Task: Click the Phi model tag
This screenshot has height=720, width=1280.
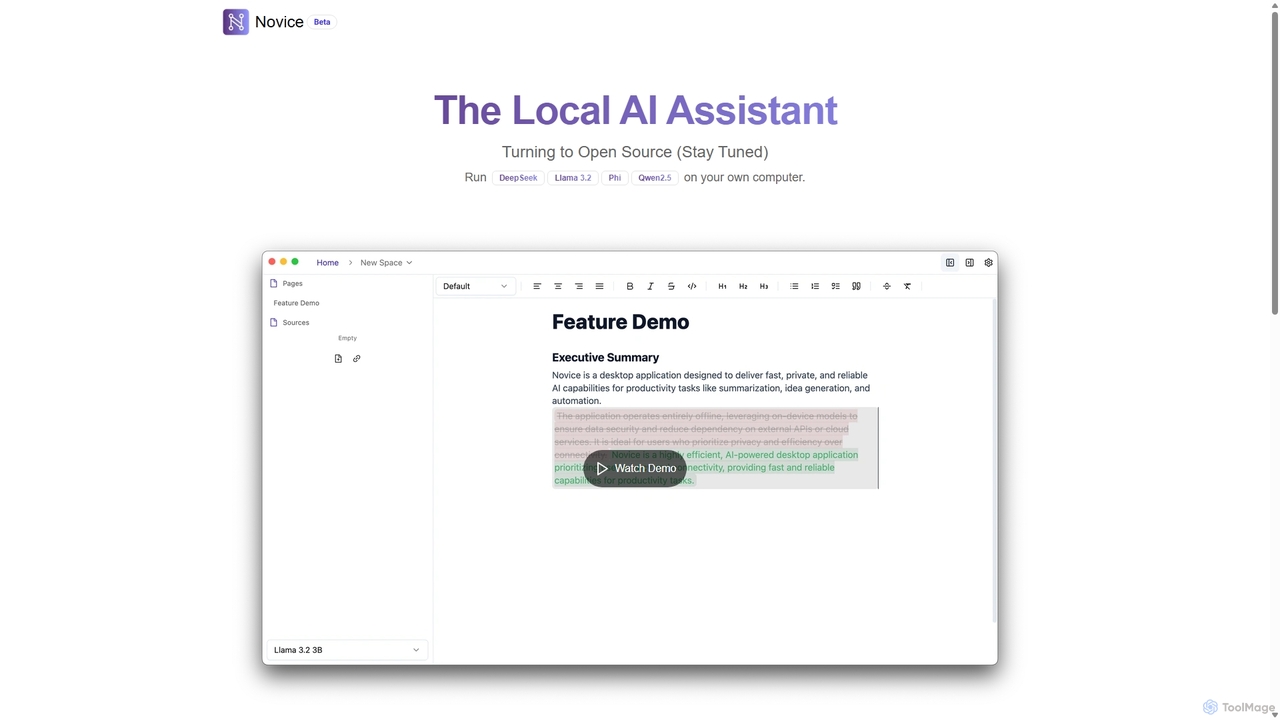Action: 615,178
